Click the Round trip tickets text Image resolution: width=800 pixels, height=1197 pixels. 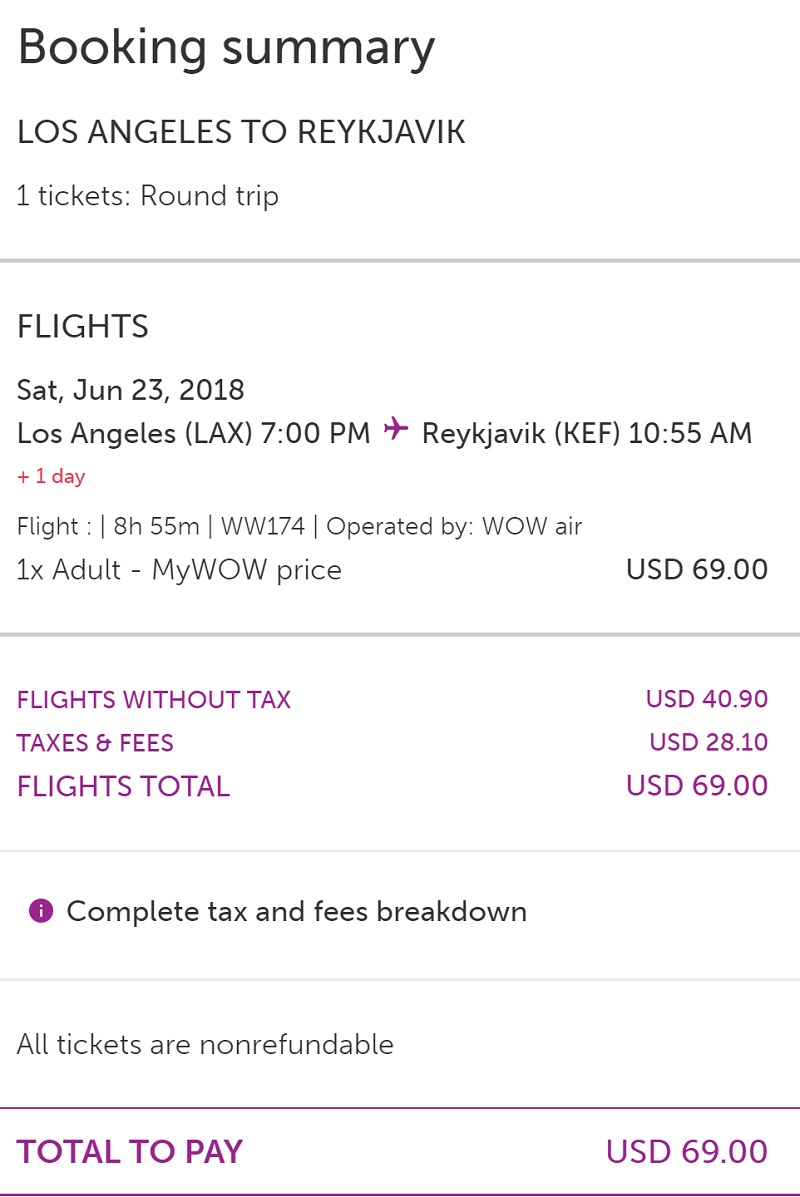pyautogui.click(x=147, y=196)
